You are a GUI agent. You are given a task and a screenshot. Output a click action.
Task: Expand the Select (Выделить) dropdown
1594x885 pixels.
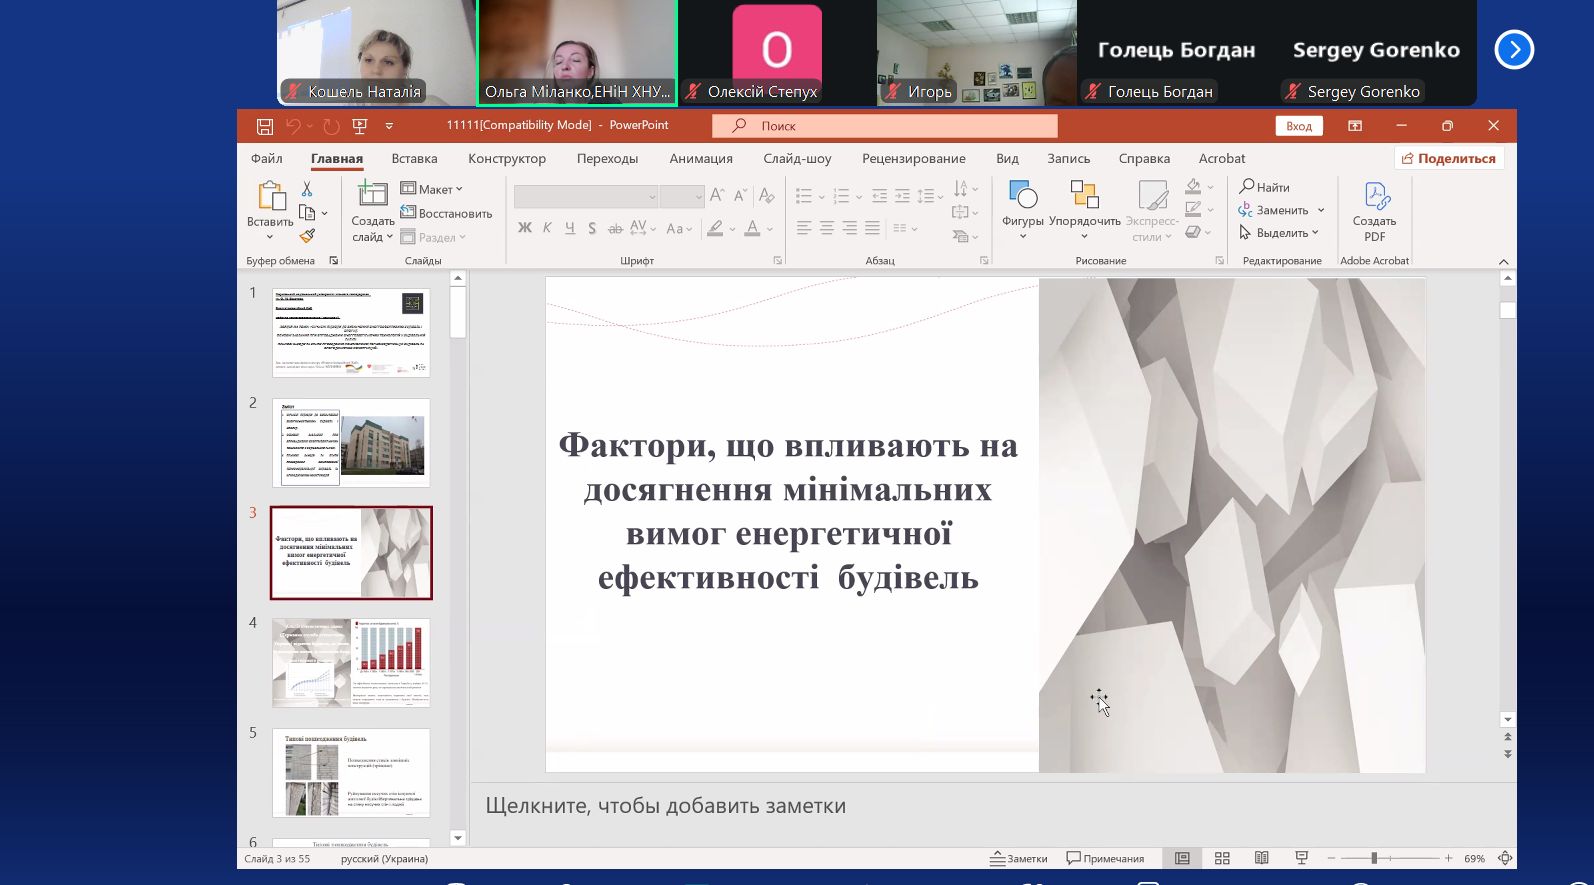[x=1280, y=233]
